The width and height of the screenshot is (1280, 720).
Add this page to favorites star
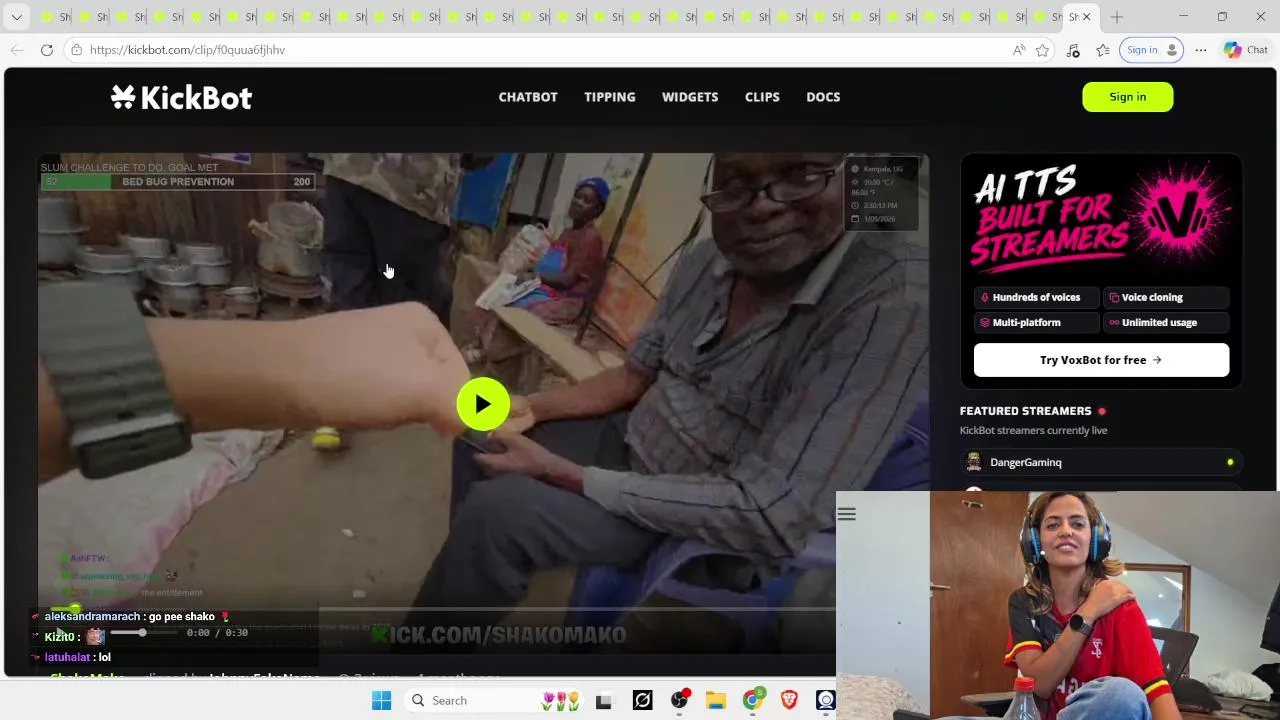(x=1043, y=50)
